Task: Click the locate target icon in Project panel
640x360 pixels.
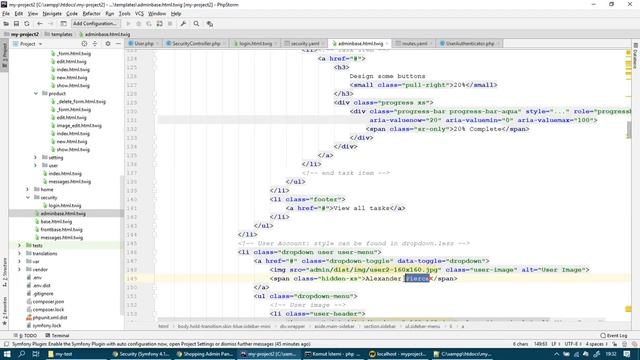Action: 84,44
